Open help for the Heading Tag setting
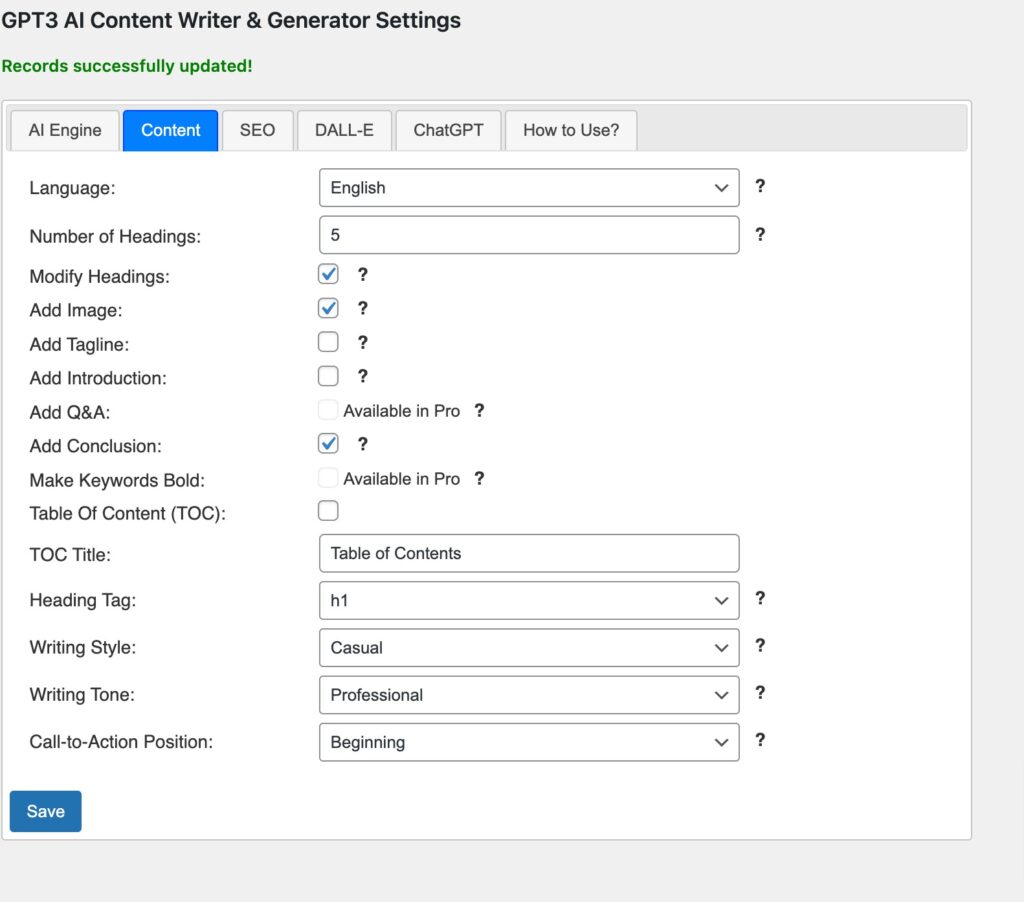This screenshot has height=902, width=1024. tap(760, 598)
